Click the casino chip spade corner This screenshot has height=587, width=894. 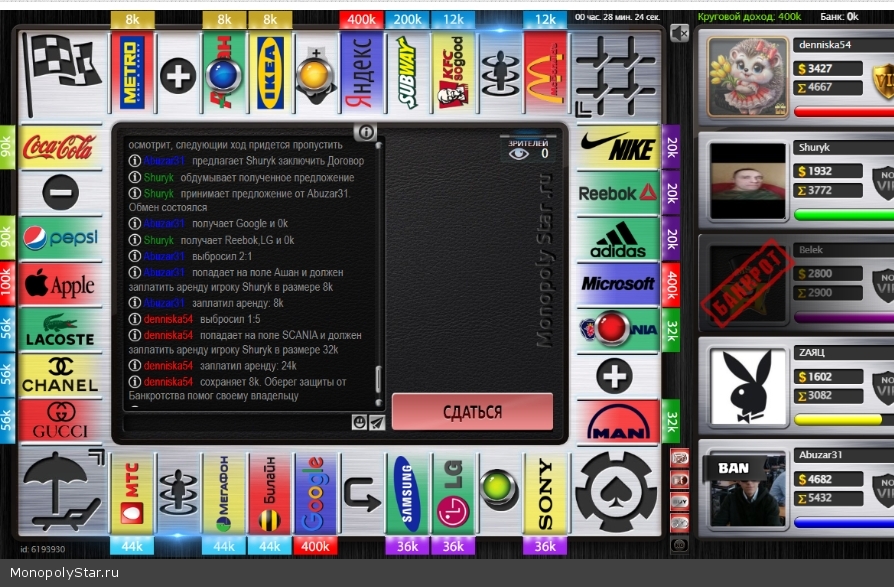(616, 492)
